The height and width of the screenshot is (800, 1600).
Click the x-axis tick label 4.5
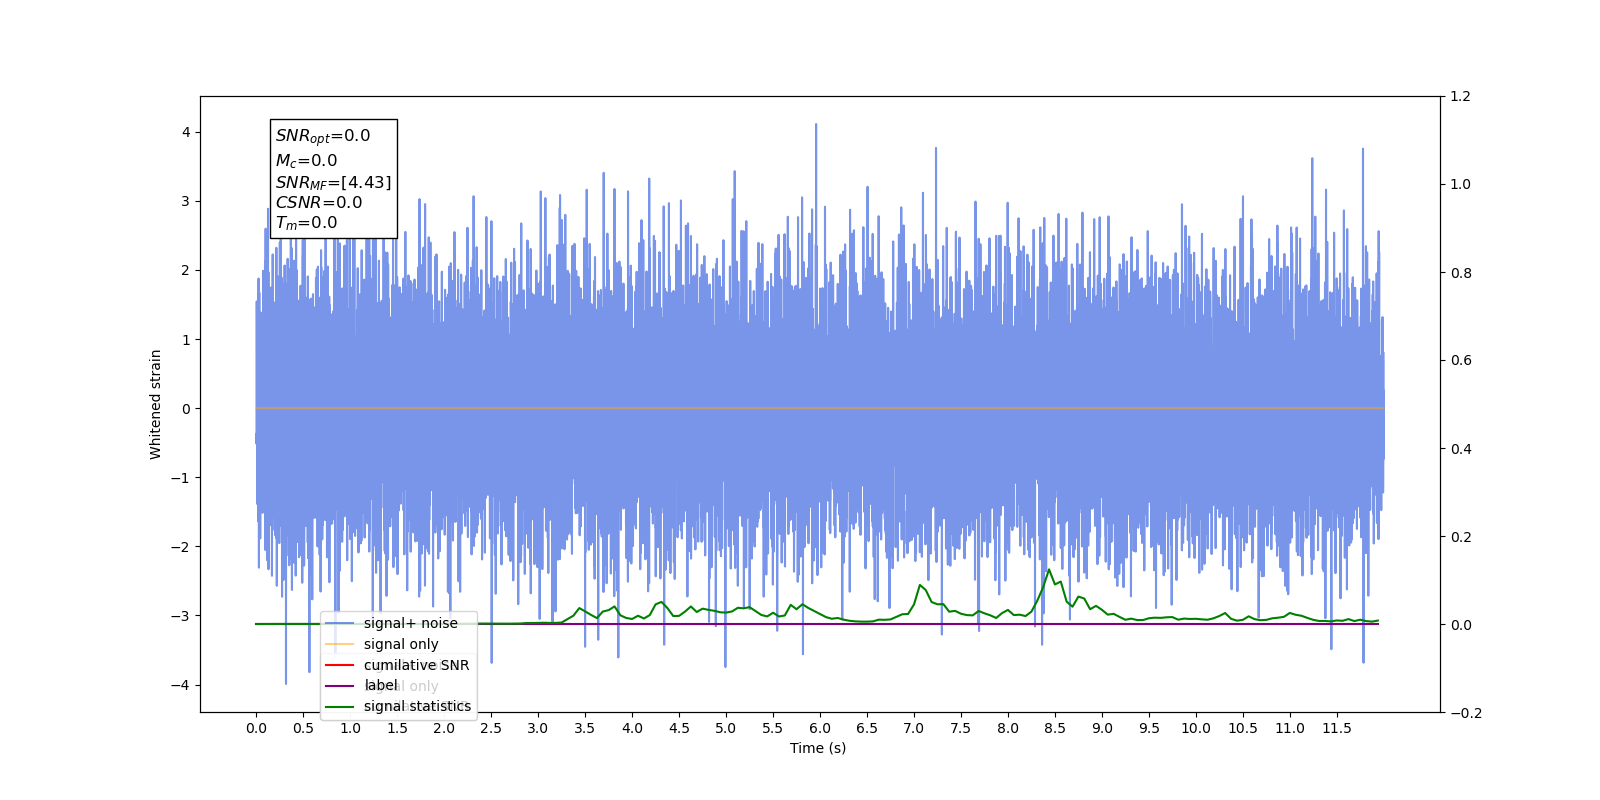click(679, 728)
